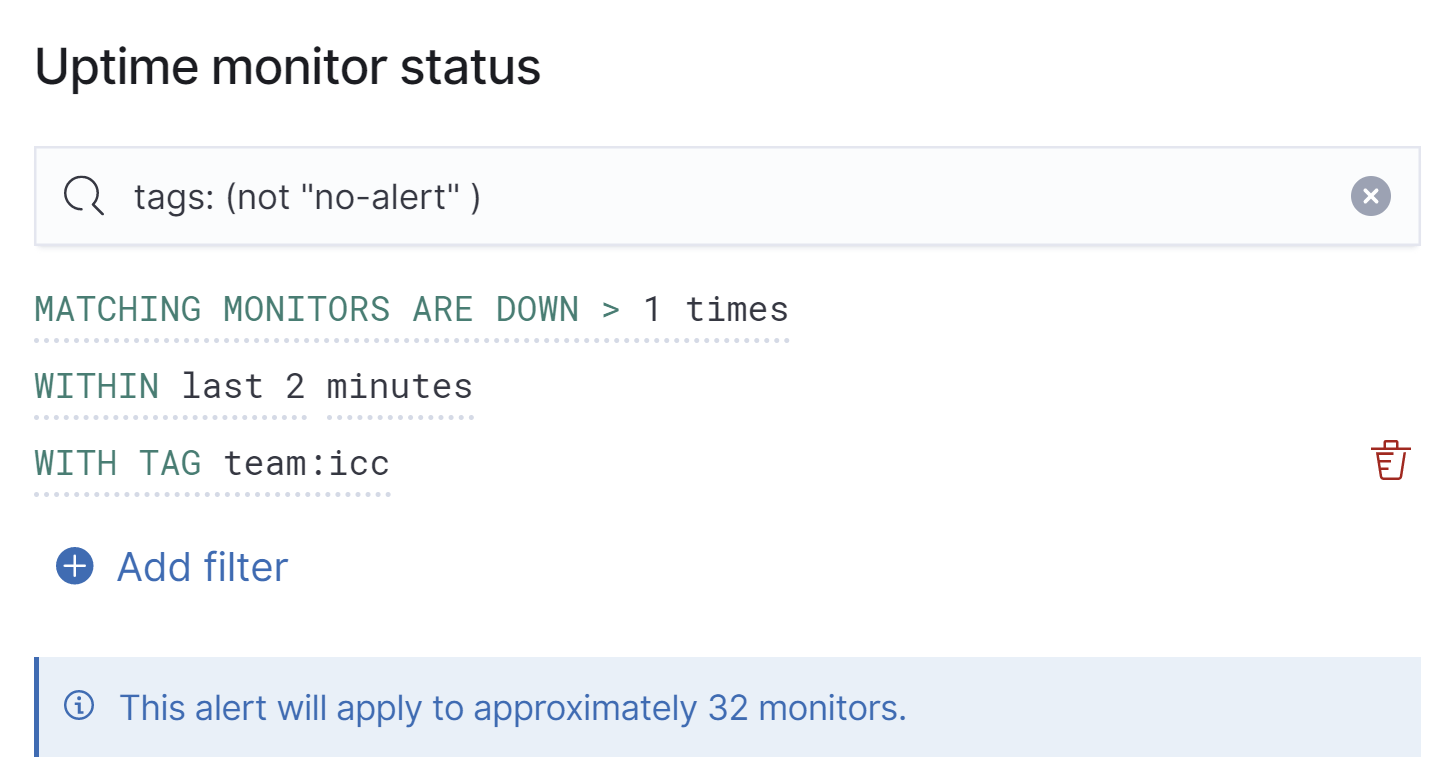Click the "tags:" keyword in search query
The width and height of the screenshot is (1451, 772).
pos(173,197)
